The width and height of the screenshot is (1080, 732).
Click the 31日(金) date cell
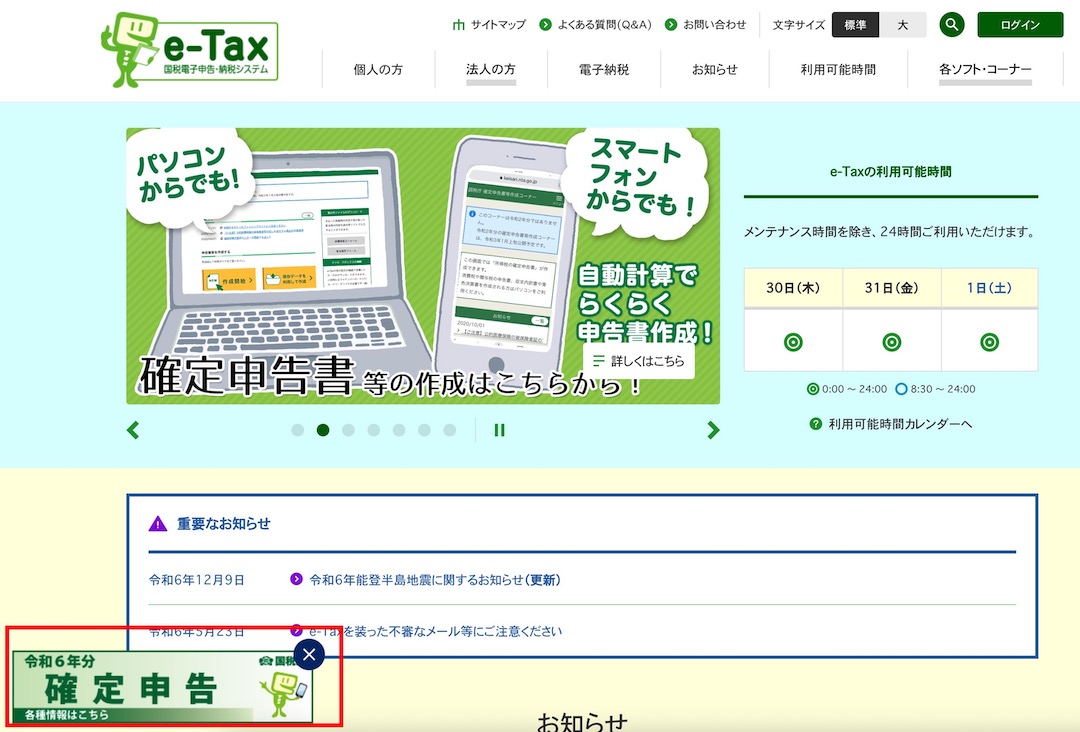pyautogui.click(x=891, y=288)
